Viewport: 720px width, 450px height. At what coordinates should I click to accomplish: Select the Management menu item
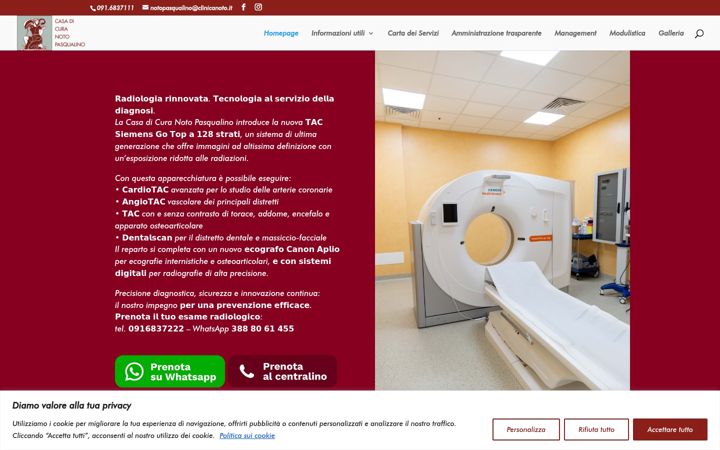click(575, 33)
